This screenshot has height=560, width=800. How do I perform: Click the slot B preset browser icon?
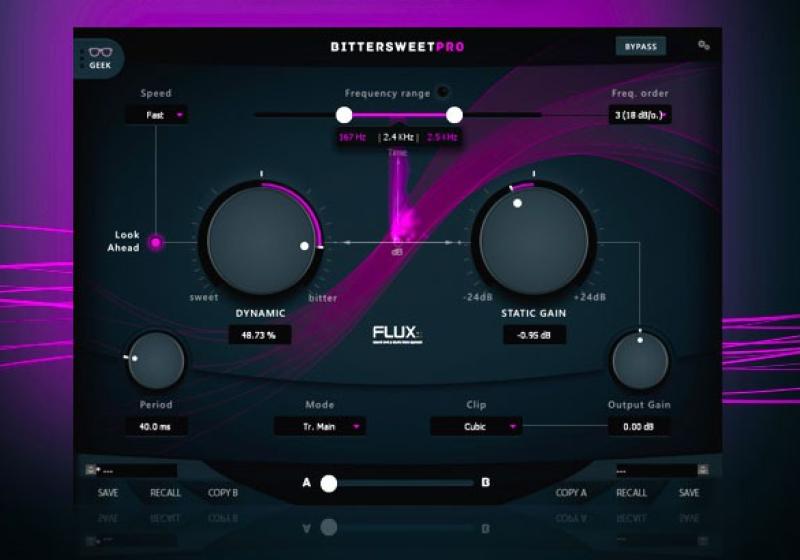[703, 470]
